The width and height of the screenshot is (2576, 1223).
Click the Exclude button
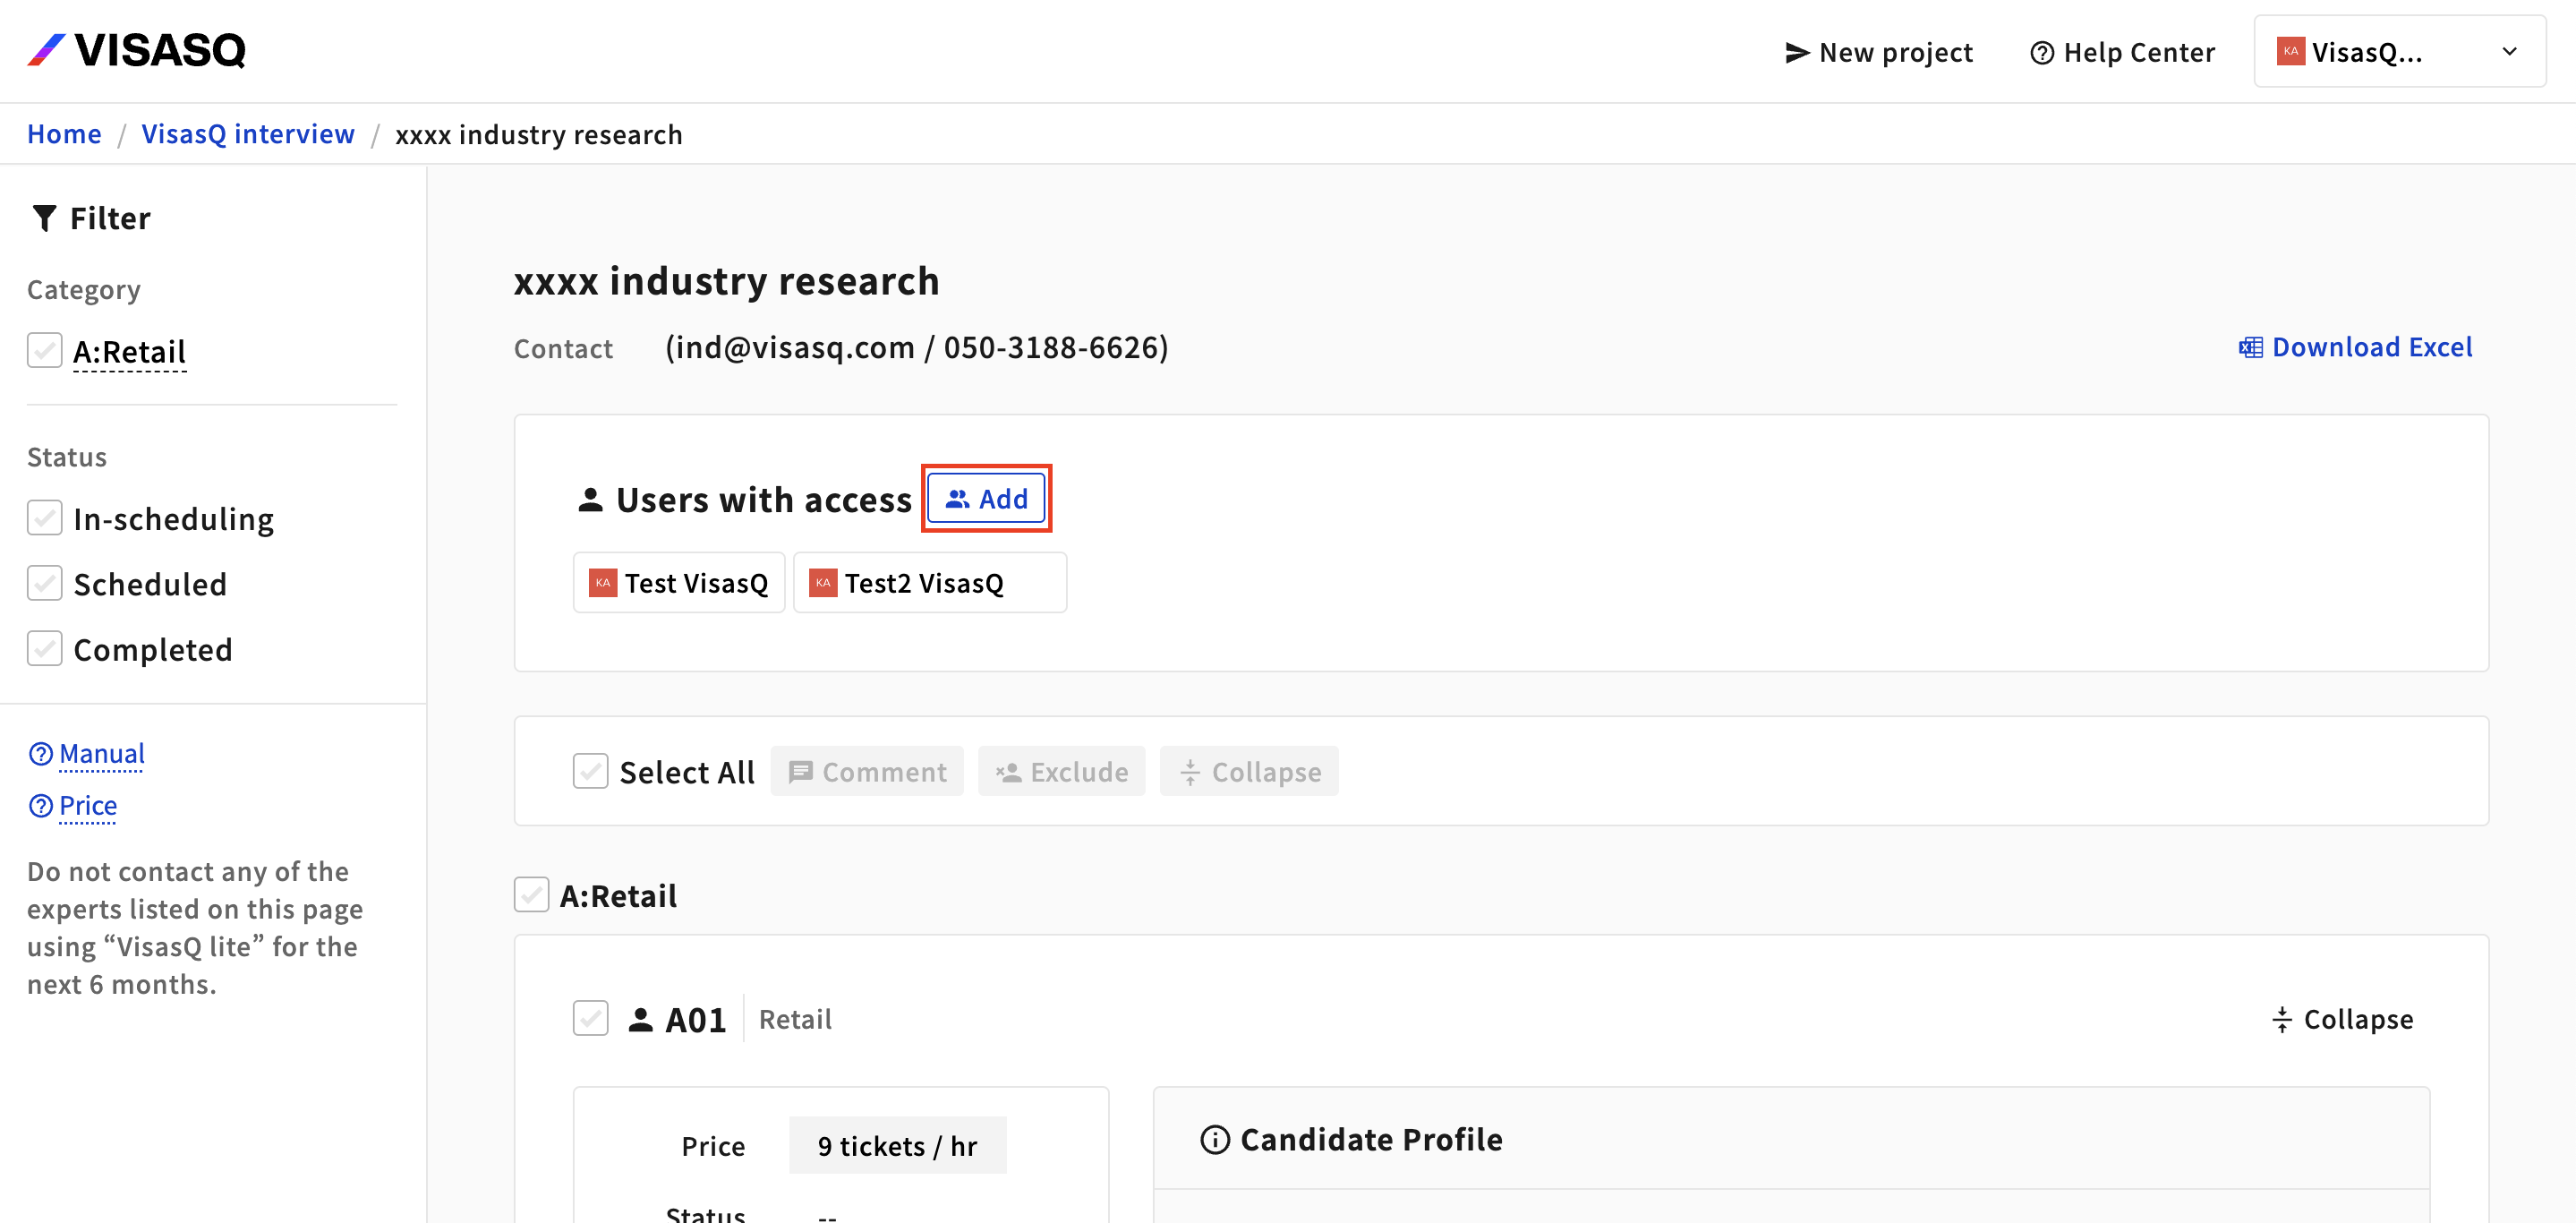coord(1061,771)
